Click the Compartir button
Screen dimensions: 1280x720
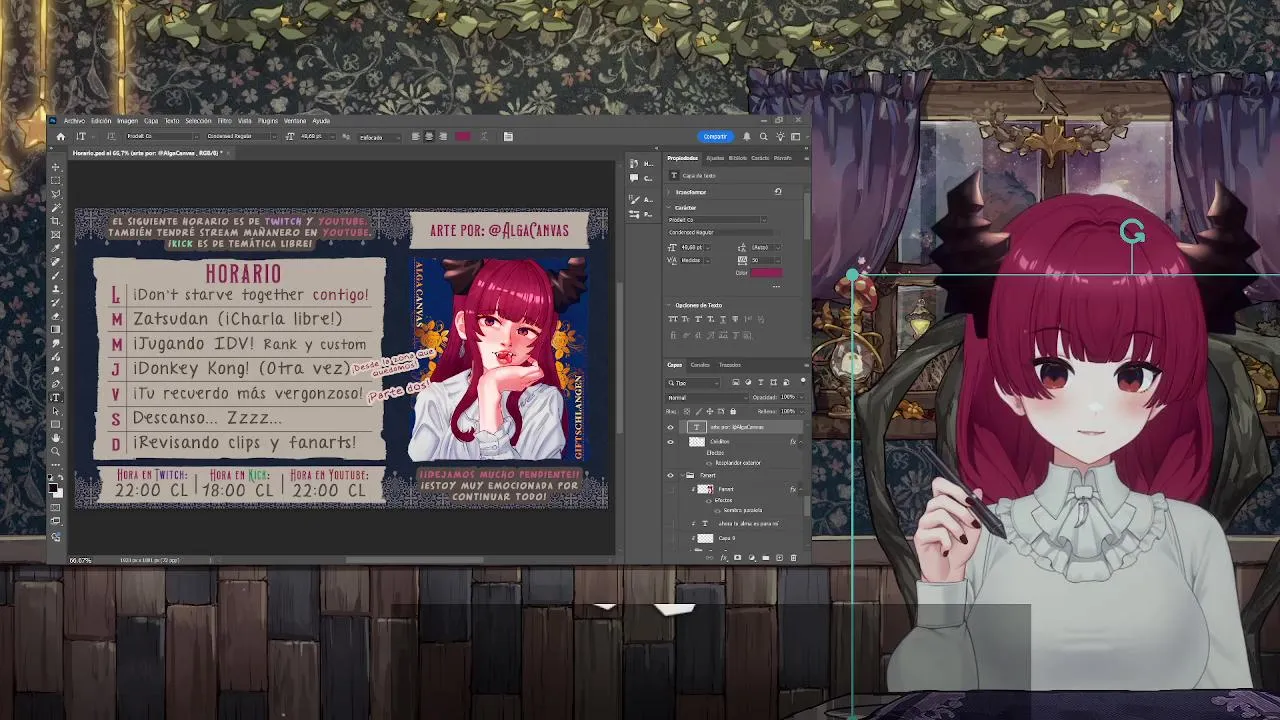[x=716, y=137]
